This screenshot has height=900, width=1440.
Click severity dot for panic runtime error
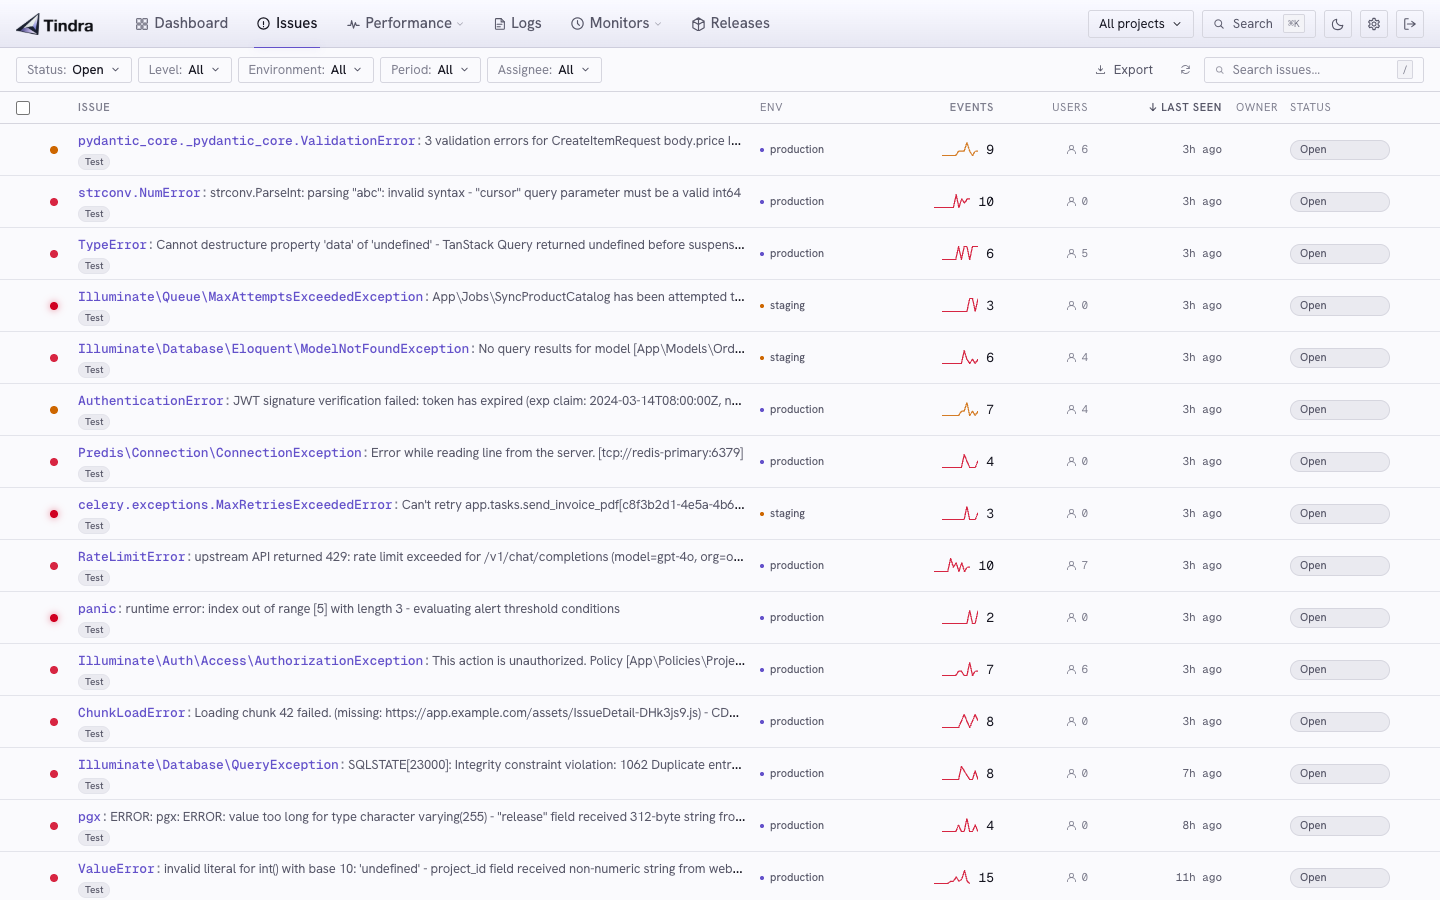tap(54, 618)
